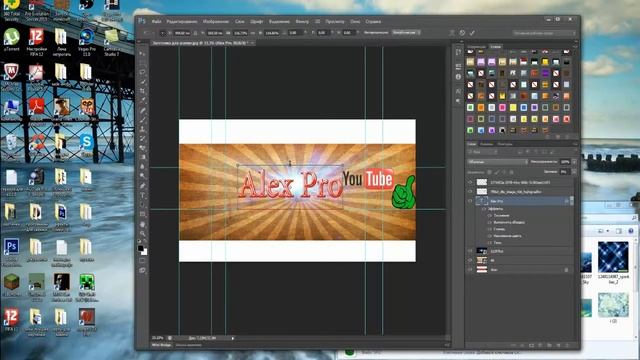The image size is (640, 360).
Task: Switch to the Контуры tab
Action: [505, 144]
